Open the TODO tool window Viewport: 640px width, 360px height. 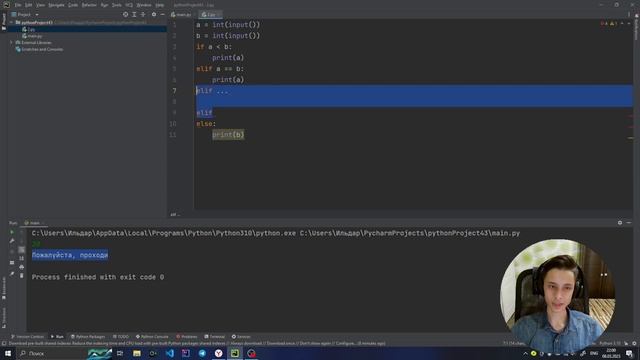pyautogui.click(x=121, y=337)
